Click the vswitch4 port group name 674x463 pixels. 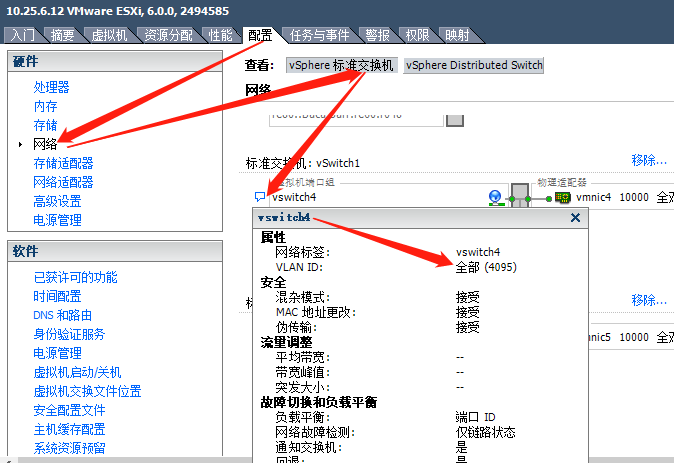[x=294, y=197]
